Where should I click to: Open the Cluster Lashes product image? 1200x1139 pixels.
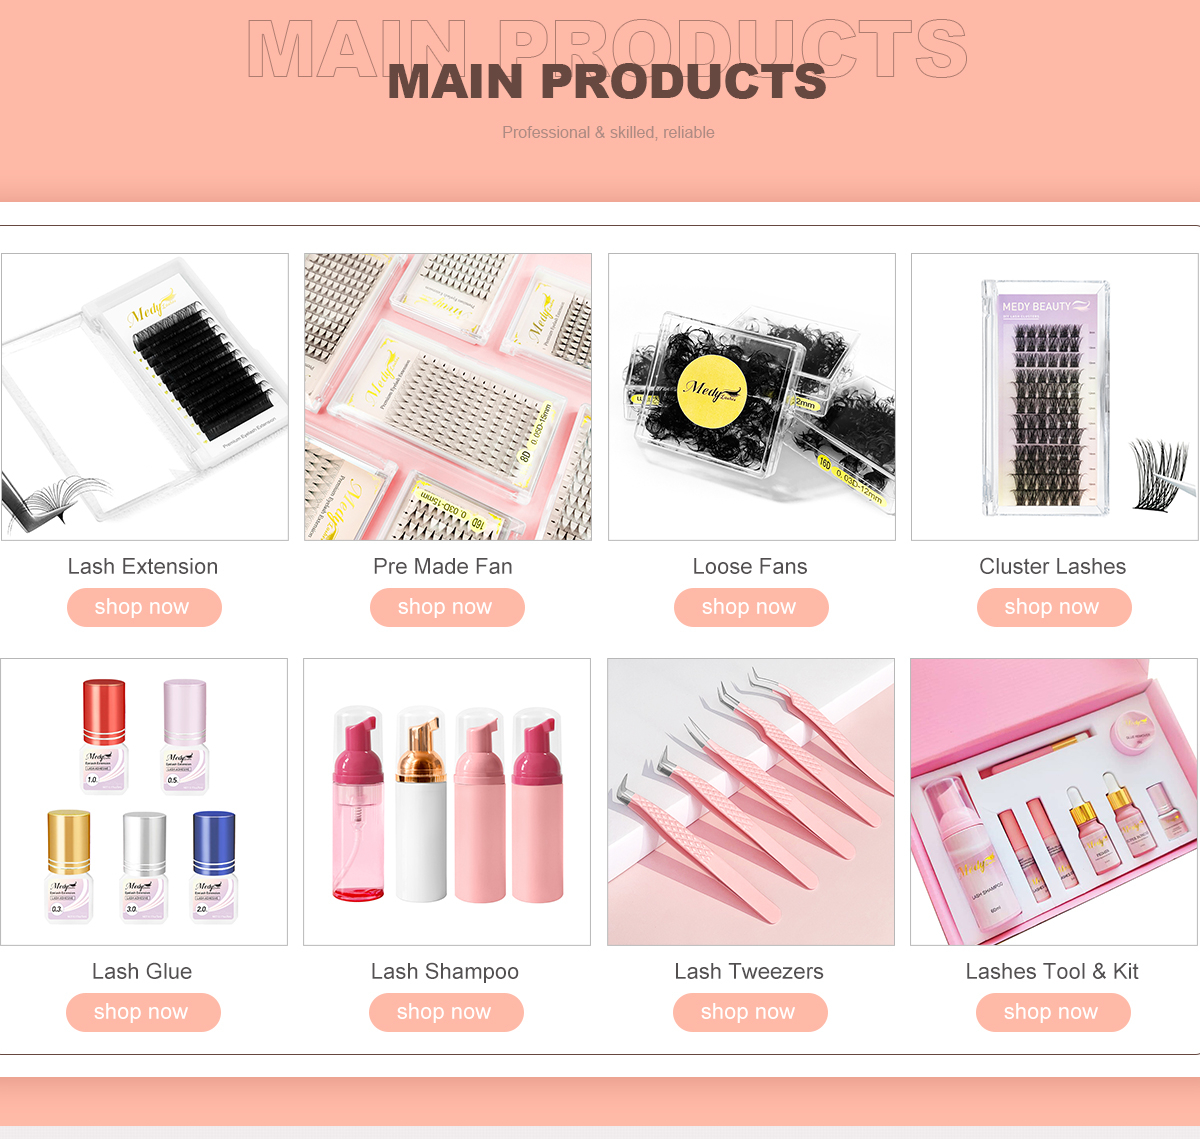tap(1055, 397)
